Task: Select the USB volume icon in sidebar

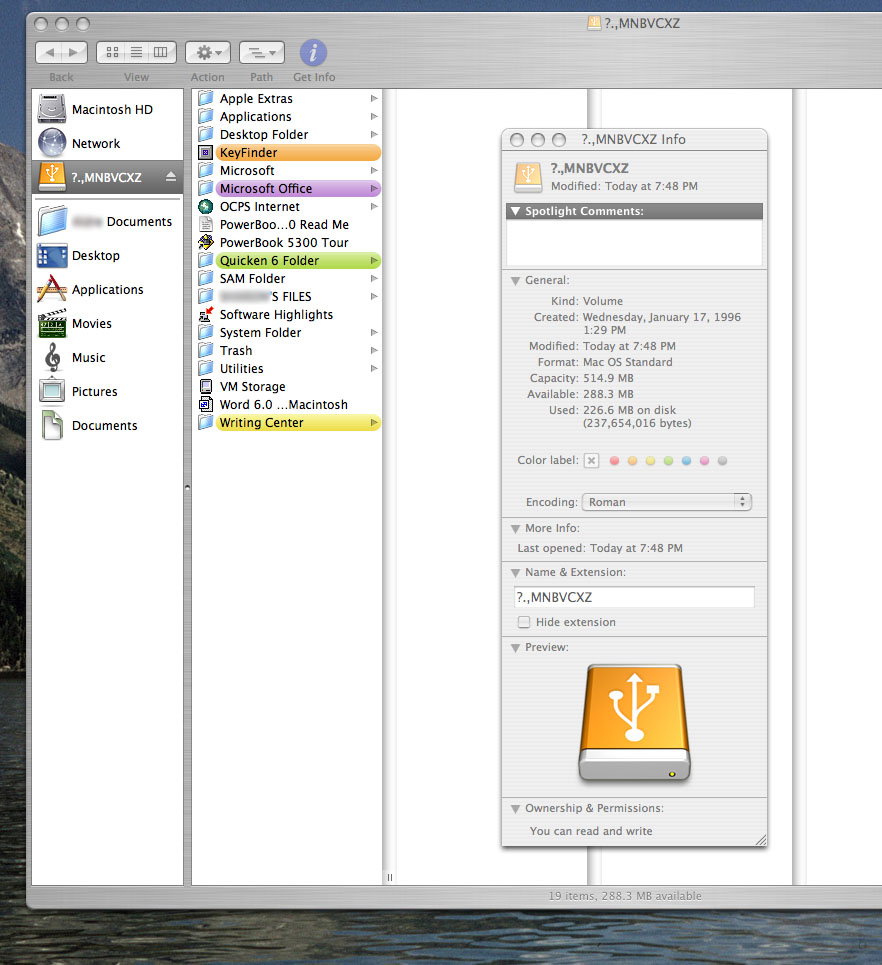Action: point(52,177)
